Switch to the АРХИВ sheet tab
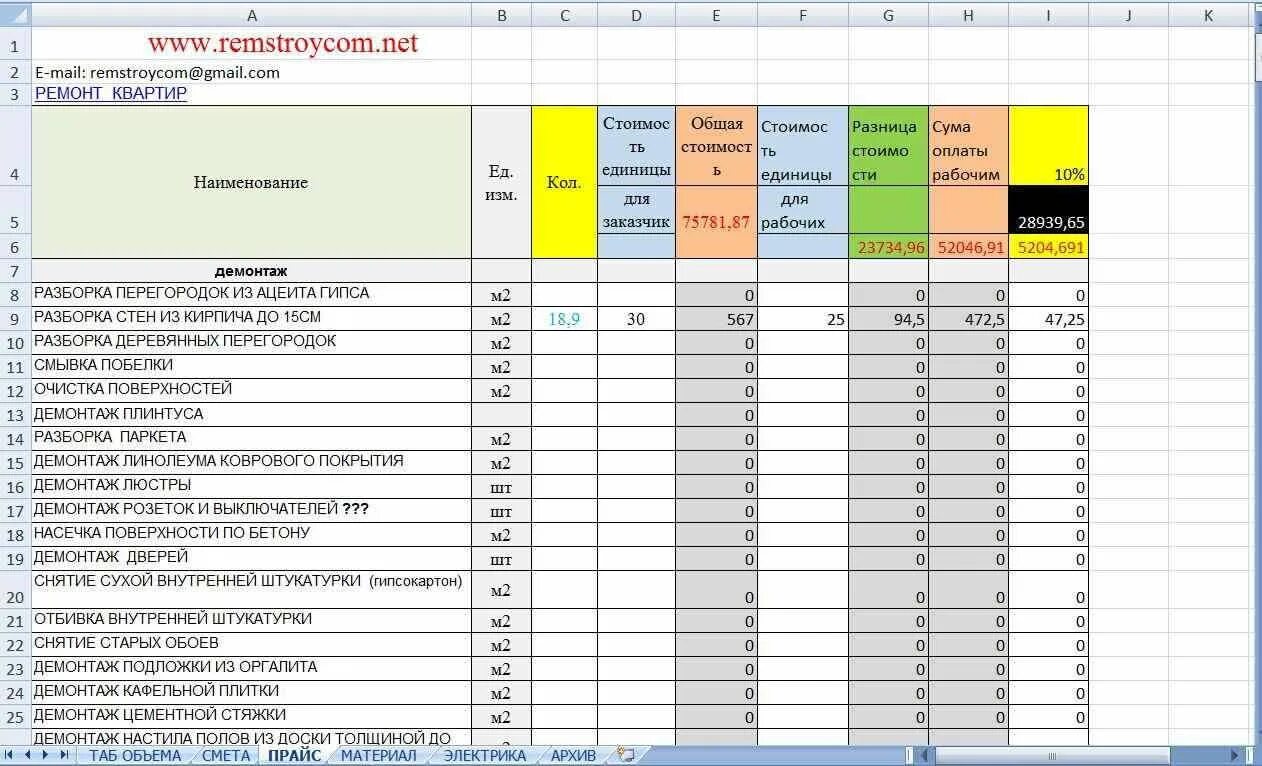This screenshot has width=1262, height=766. point(573,755)
